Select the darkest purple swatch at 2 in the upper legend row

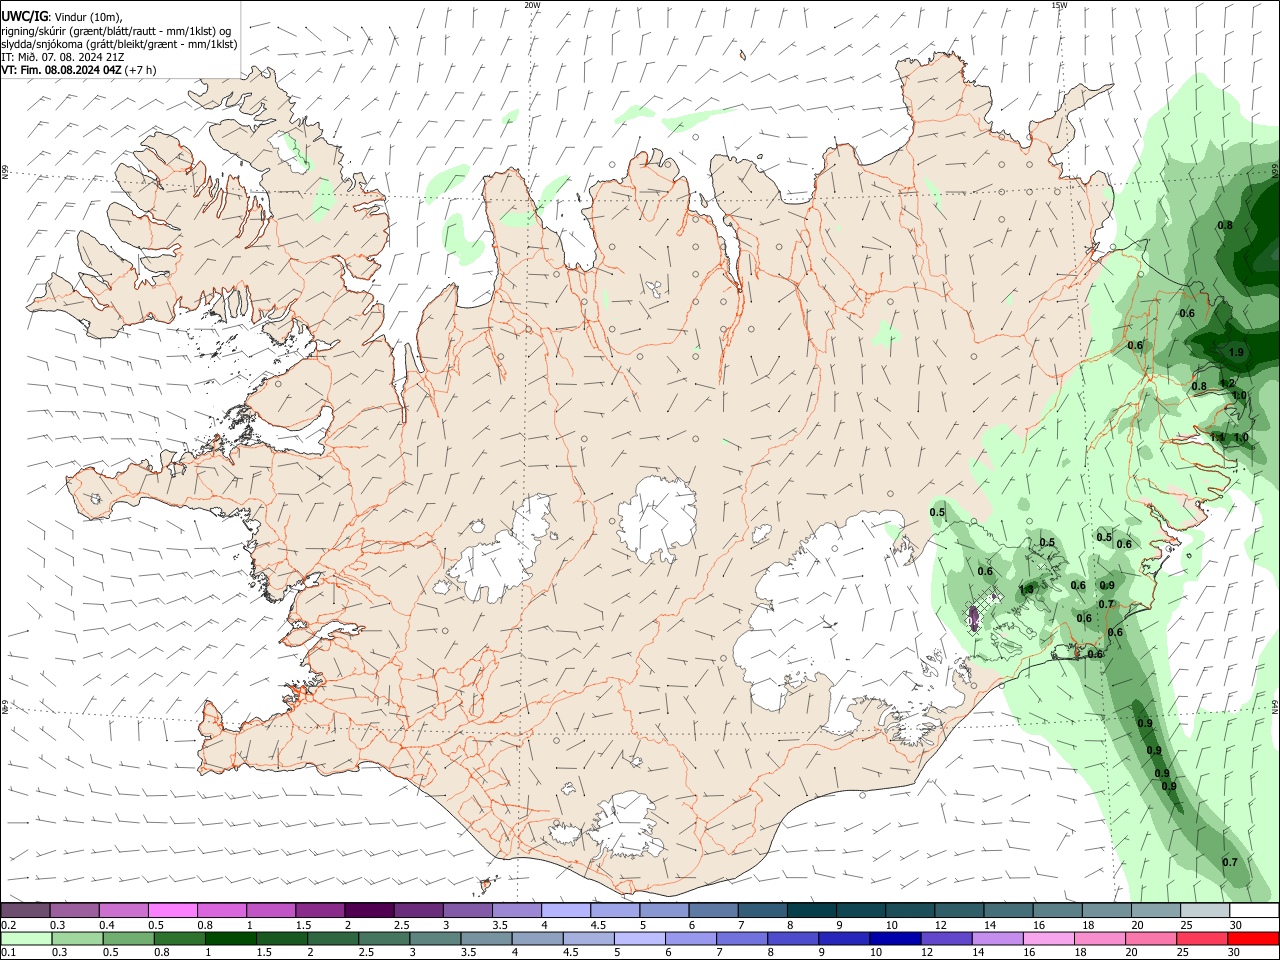[x=369, y=911]
